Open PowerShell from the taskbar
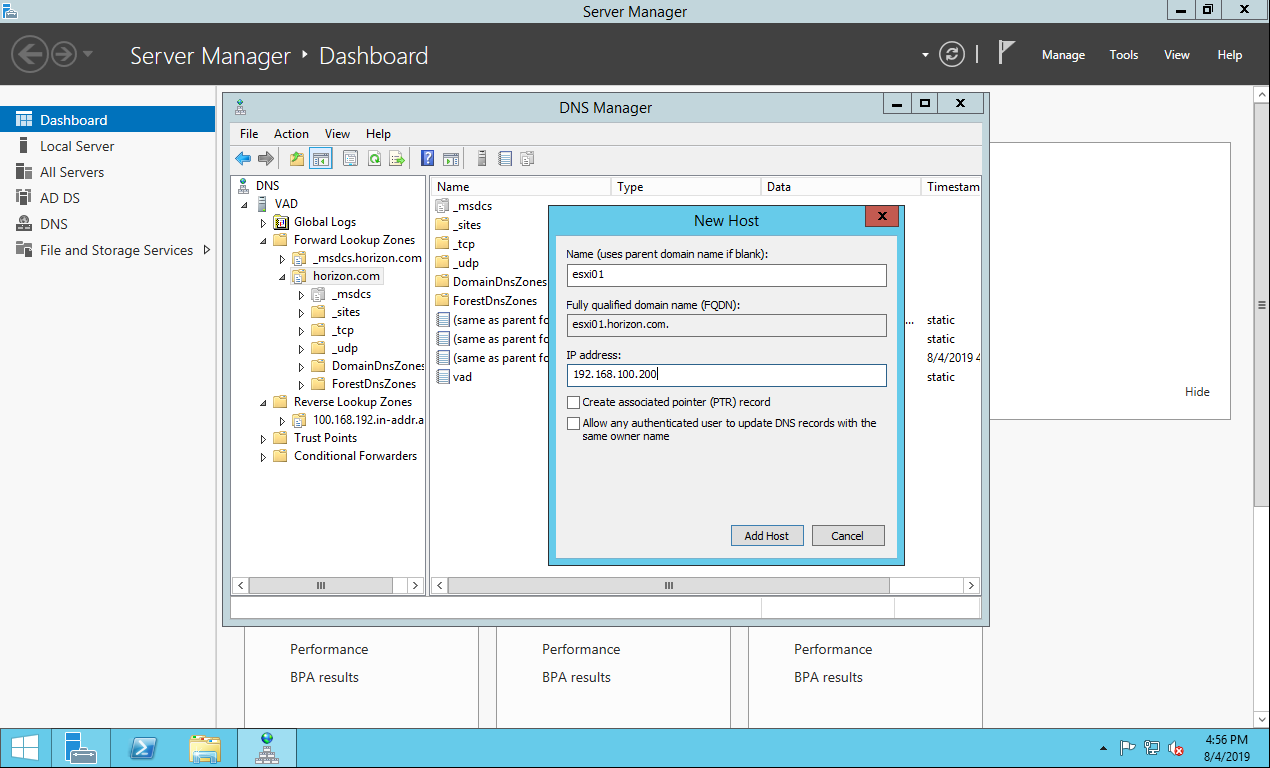Image resolution: width=1270 pixels, height=768 pixels. coord(142,748)
